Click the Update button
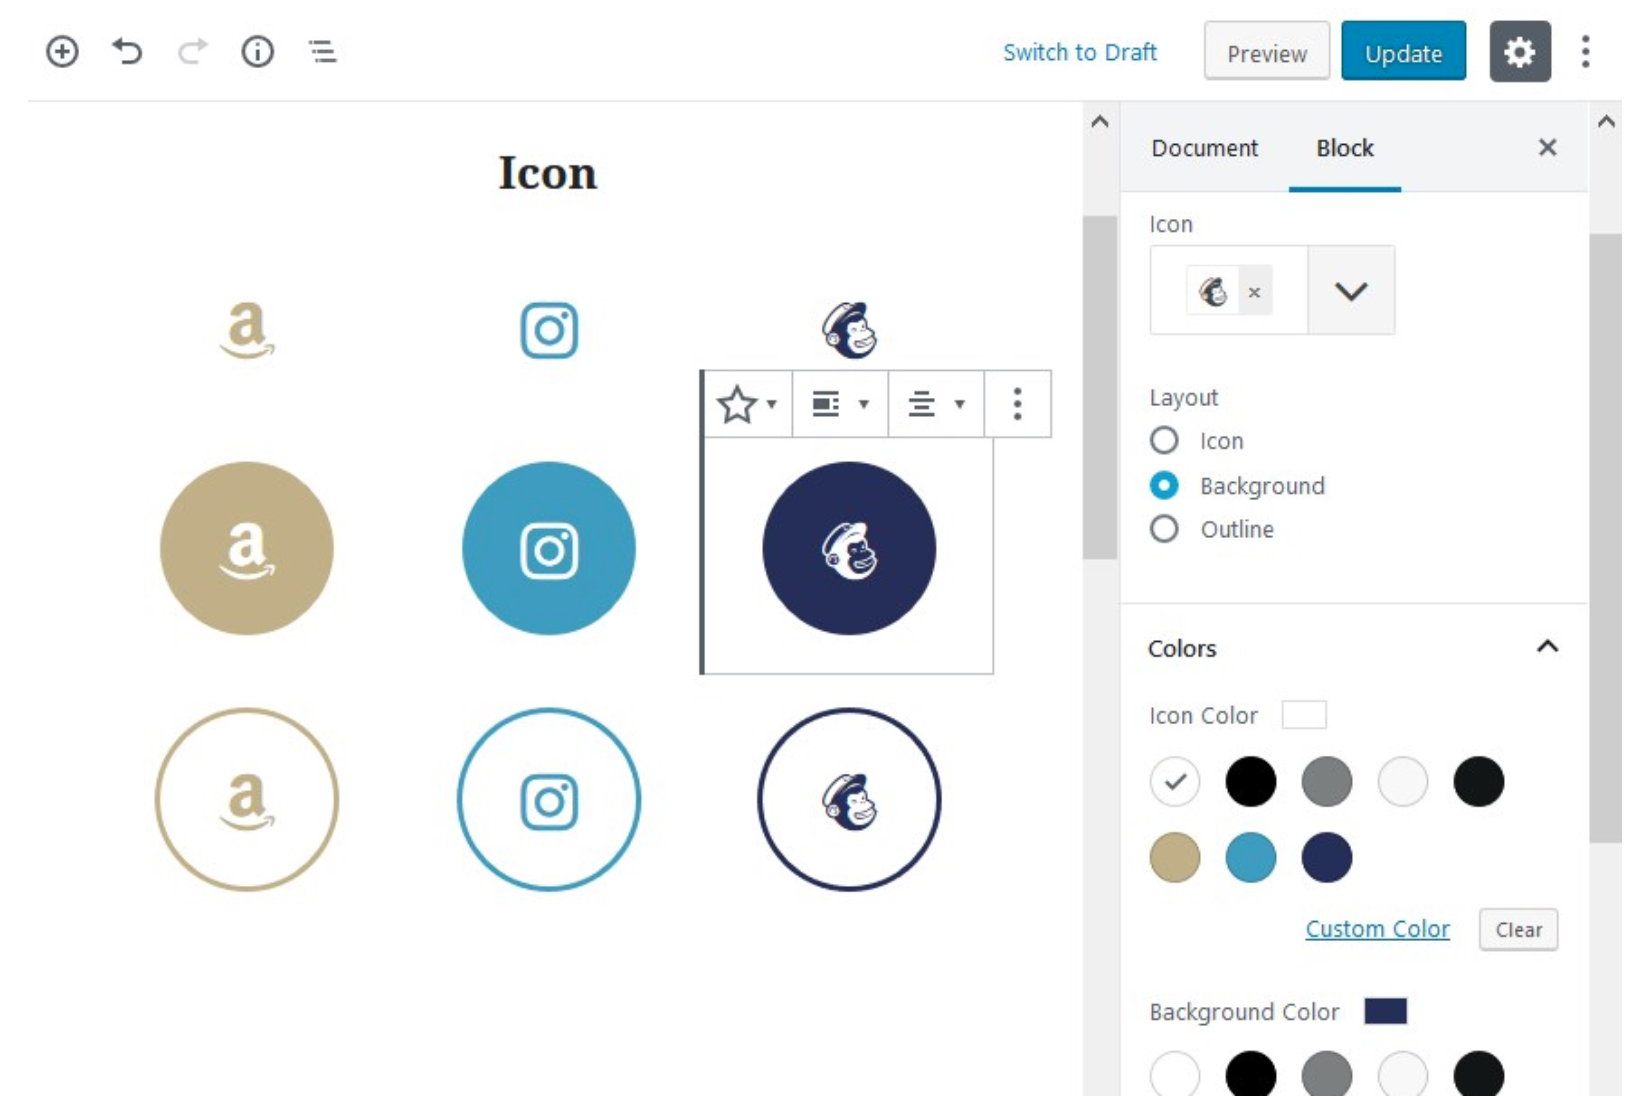Screen dimensions: 1644x1098 (1403, 52)
